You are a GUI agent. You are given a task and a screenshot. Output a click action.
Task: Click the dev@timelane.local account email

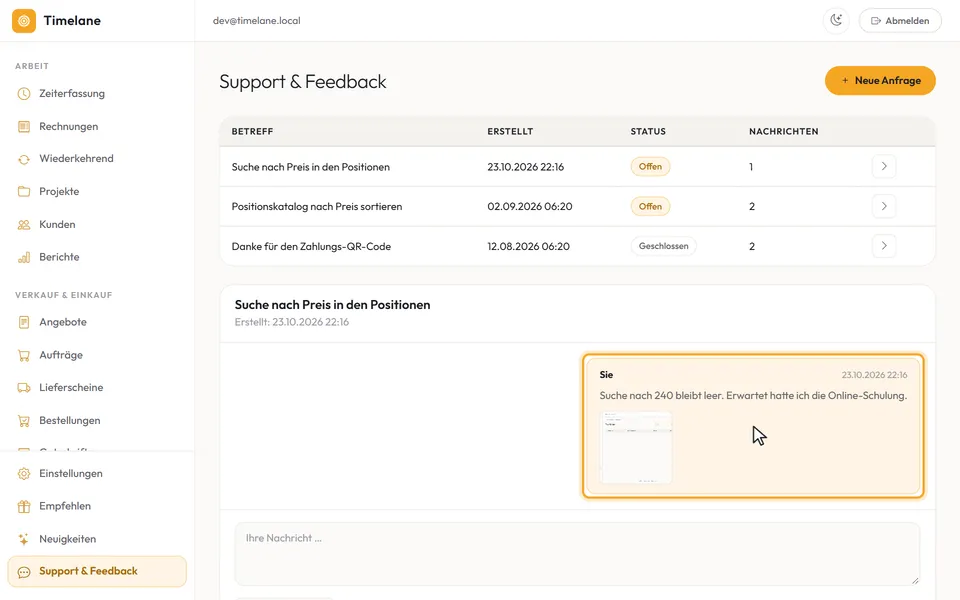(x=257, y=21)
